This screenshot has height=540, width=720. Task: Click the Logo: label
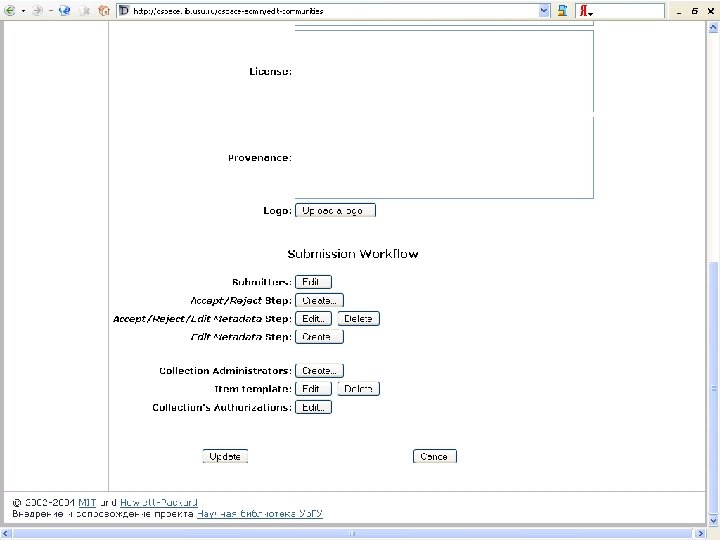pyautogui.click(x=277, y=211)
